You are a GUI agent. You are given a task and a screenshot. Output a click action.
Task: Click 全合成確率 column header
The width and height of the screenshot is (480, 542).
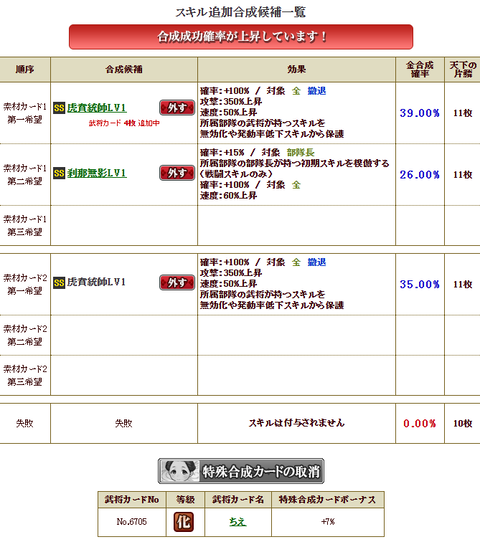420,69
